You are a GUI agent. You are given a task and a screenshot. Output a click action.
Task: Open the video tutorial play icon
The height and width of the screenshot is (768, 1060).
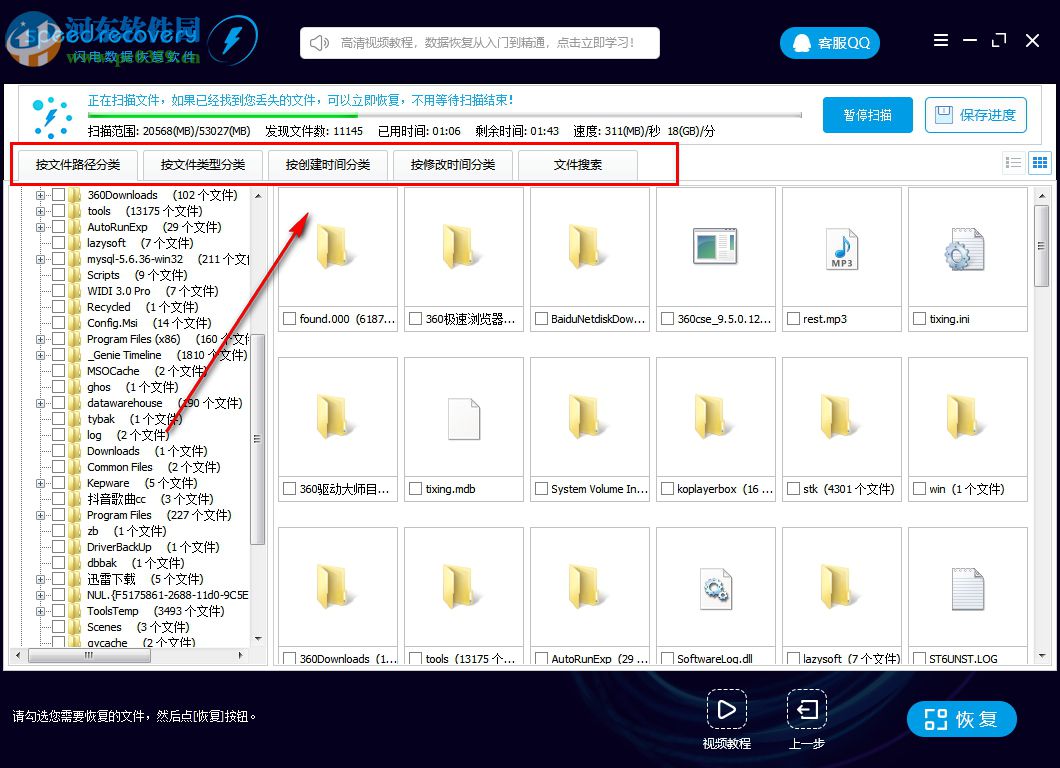tap(727, 709)
